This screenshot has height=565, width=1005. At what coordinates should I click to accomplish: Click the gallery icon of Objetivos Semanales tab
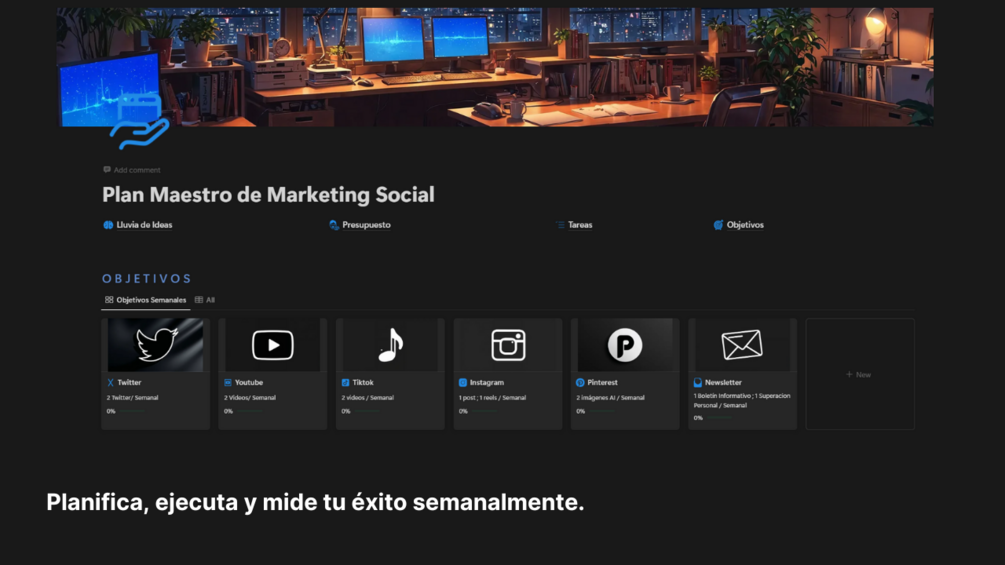pyautogui.click(x=109, y=300)
